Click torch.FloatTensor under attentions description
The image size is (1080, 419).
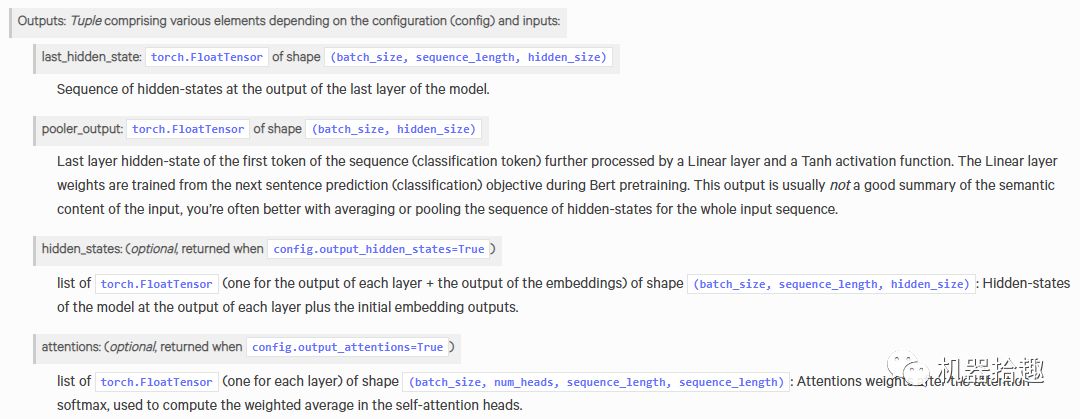[157, 381]
